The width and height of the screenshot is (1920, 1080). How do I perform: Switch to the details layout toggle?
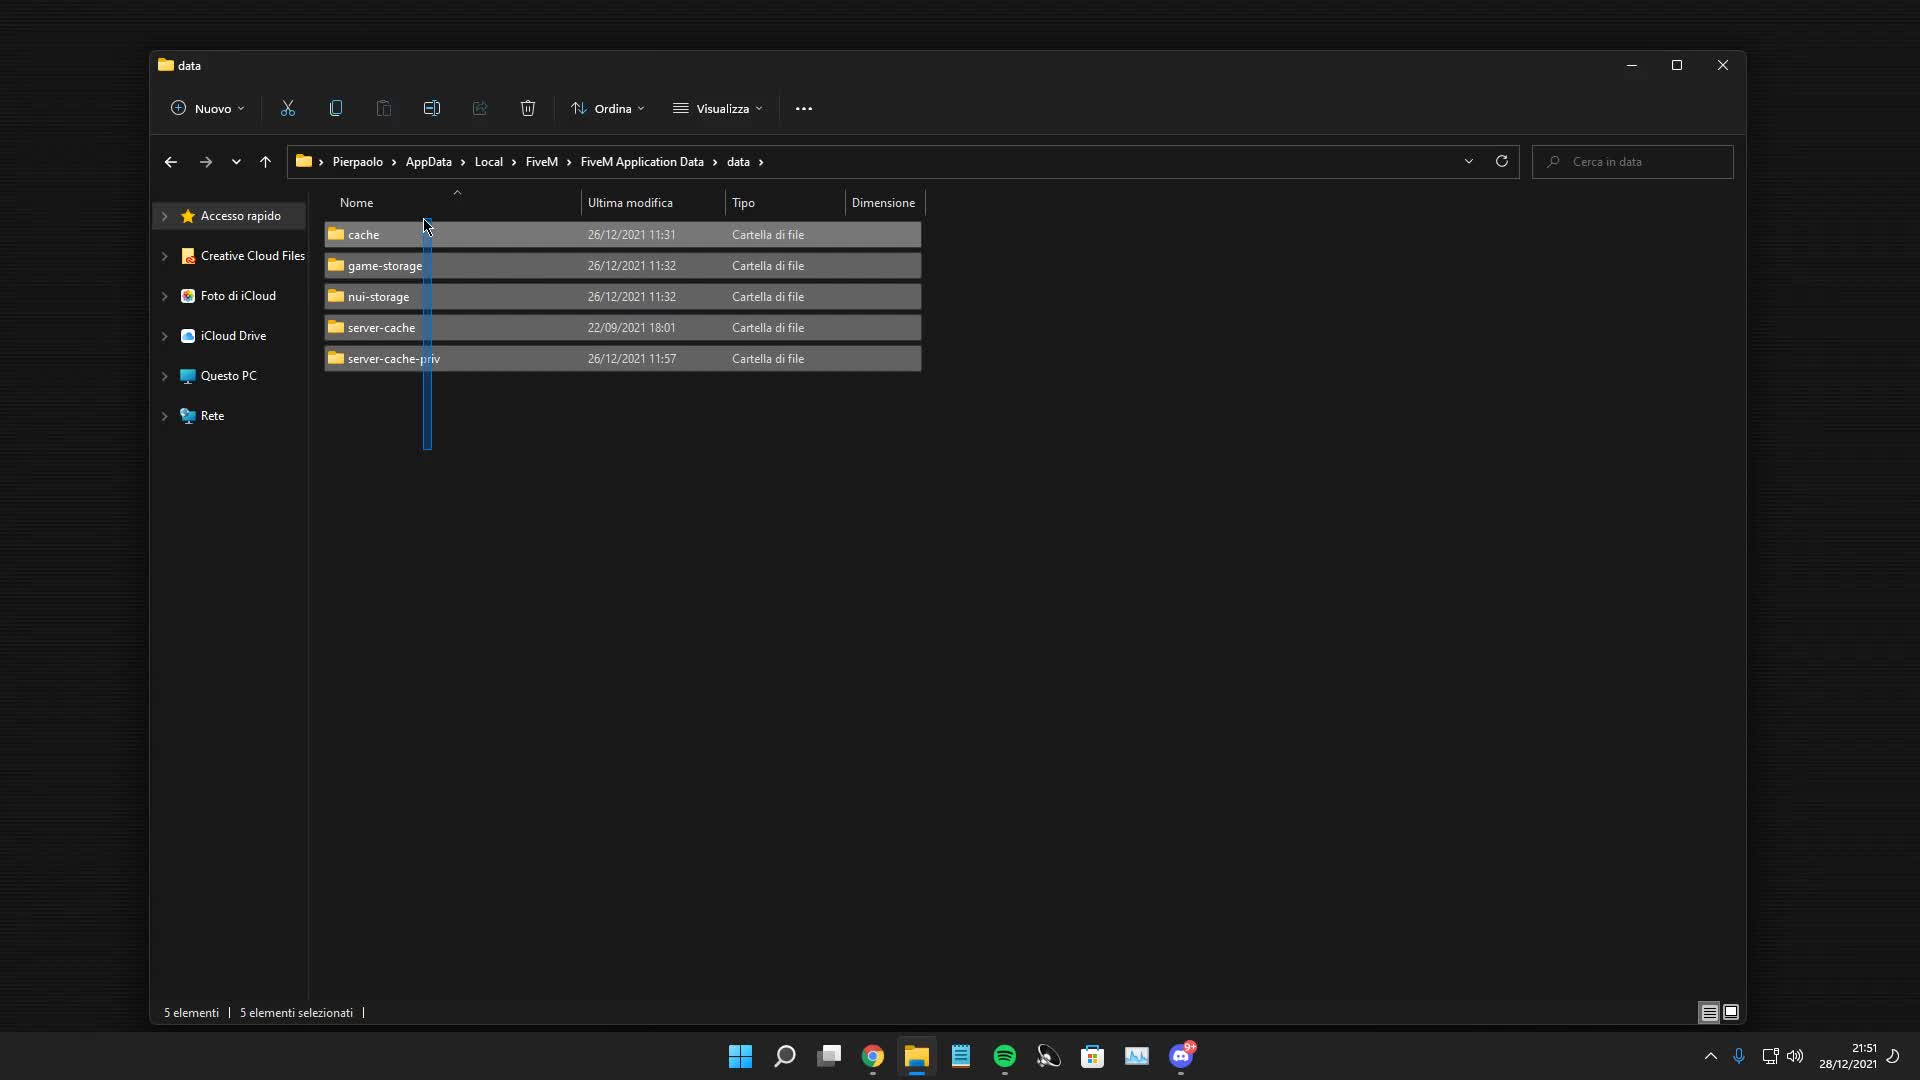click(1709, 1012)
